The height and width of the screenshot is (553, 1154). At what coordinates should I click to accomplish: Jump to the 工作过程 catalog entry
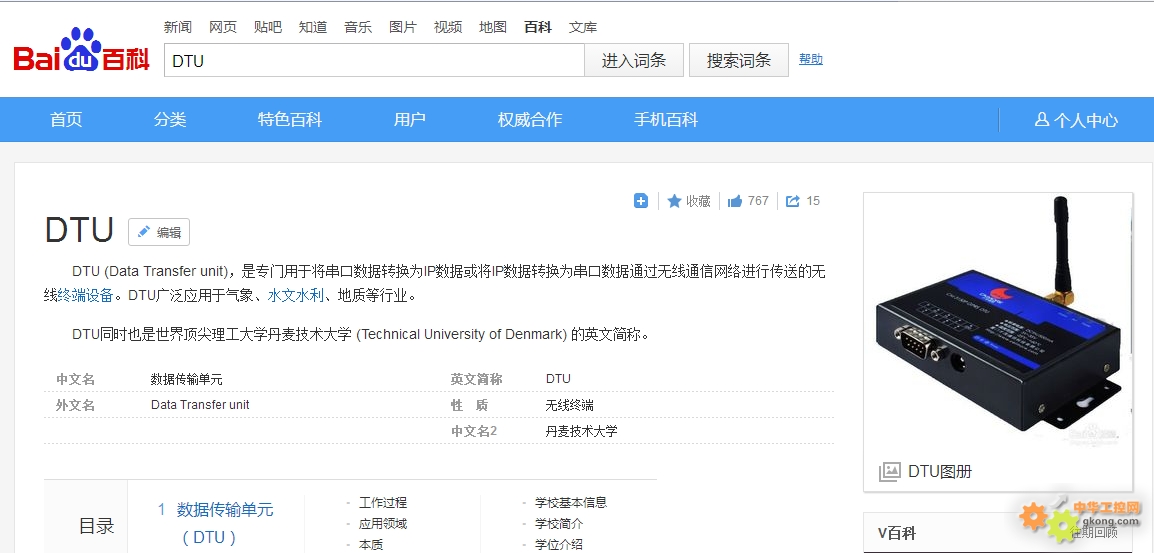coord(383,503)
